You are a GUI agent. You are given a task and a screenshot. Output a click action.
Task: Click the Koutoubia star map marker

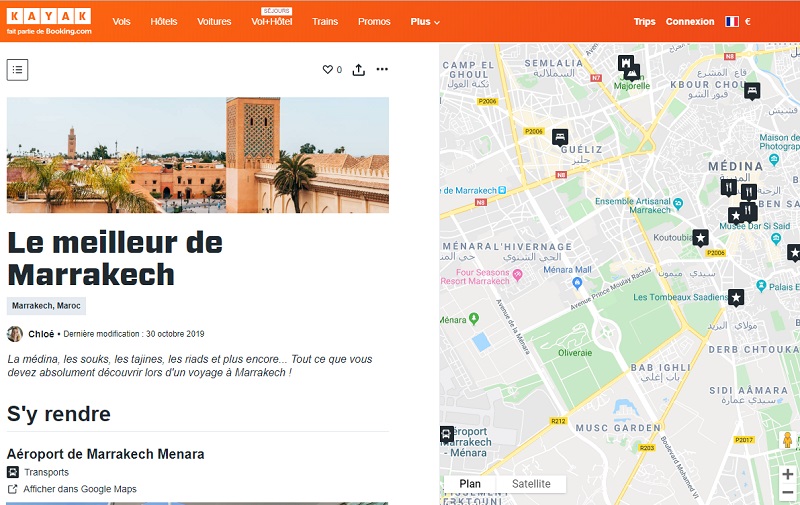(701, 237)
